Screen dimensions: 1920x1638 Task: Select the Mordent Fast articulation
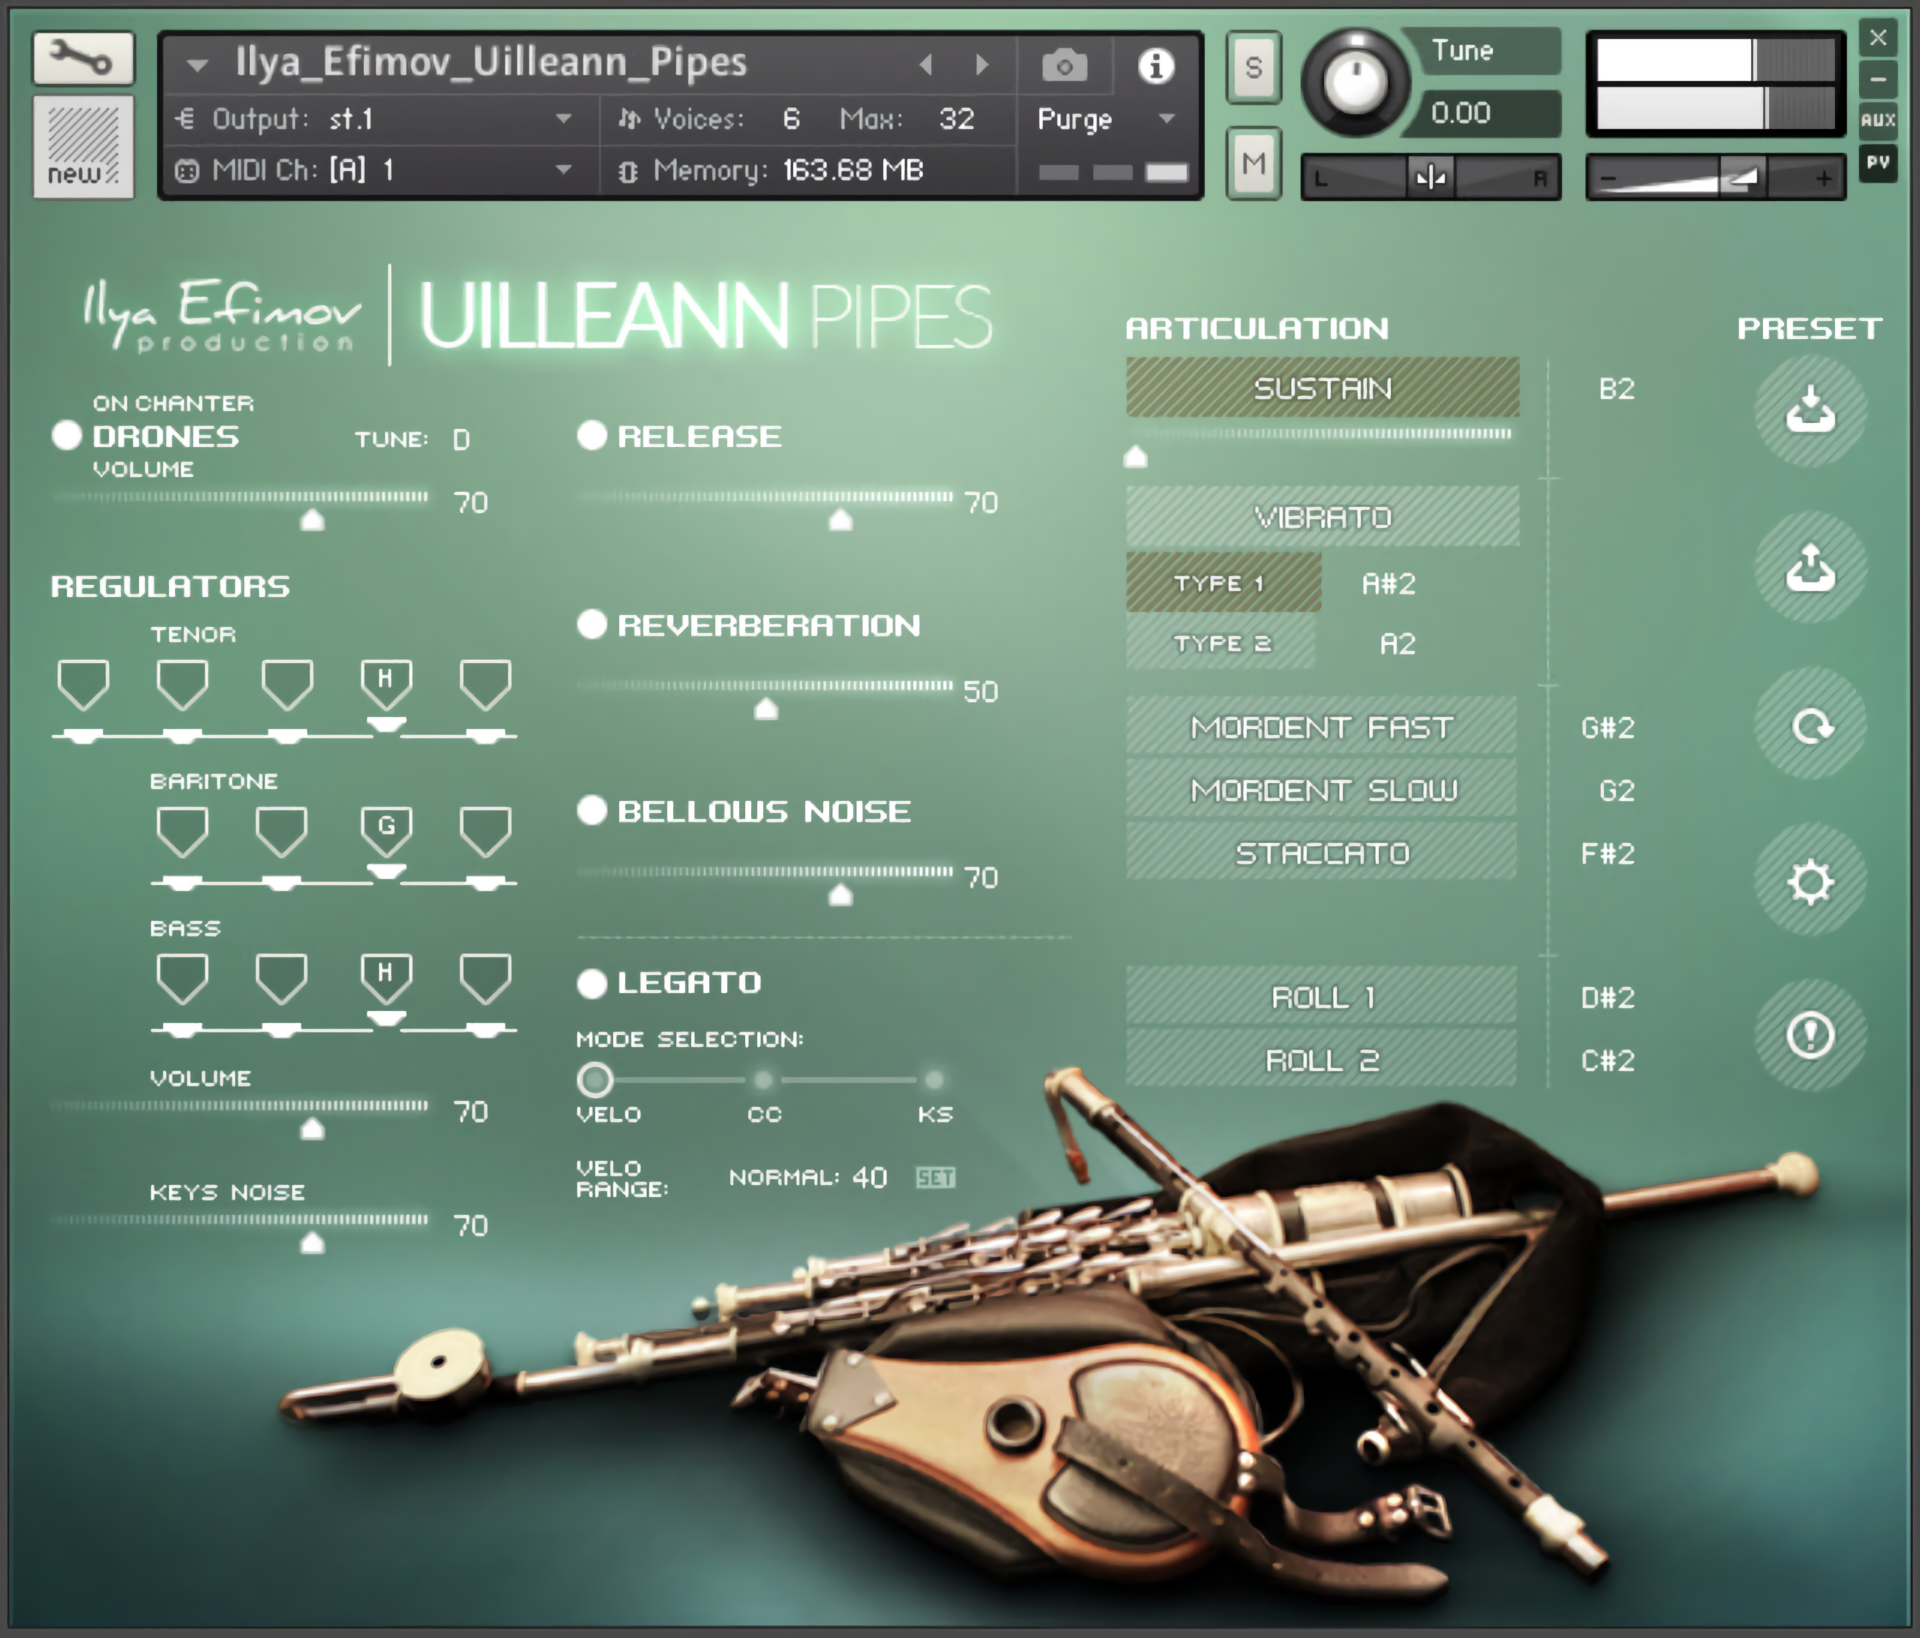click(x=1321, y=727)
